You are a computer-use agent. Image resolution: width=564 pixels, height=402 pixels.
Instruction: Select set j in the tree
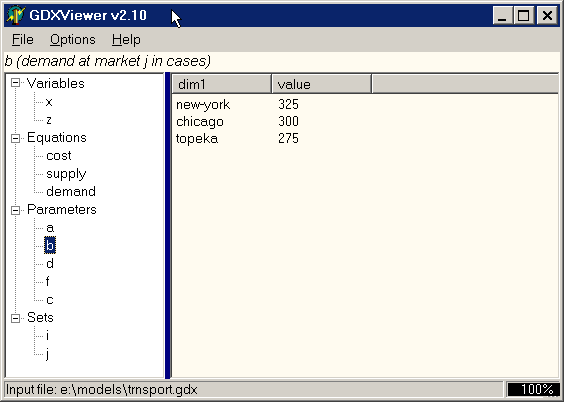[47, 354]
